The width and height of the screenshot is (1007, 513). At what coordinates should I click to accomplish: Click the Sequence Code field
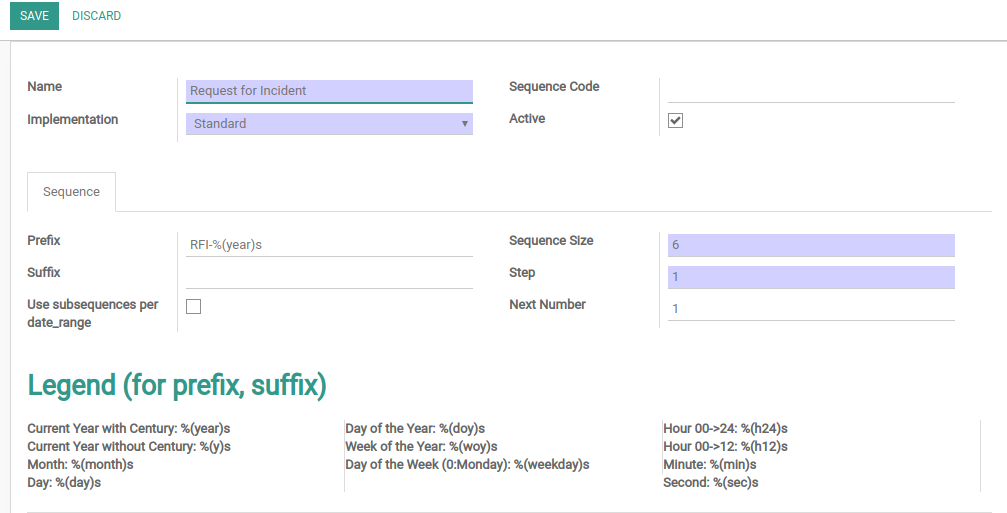click(x=811, y=91)
